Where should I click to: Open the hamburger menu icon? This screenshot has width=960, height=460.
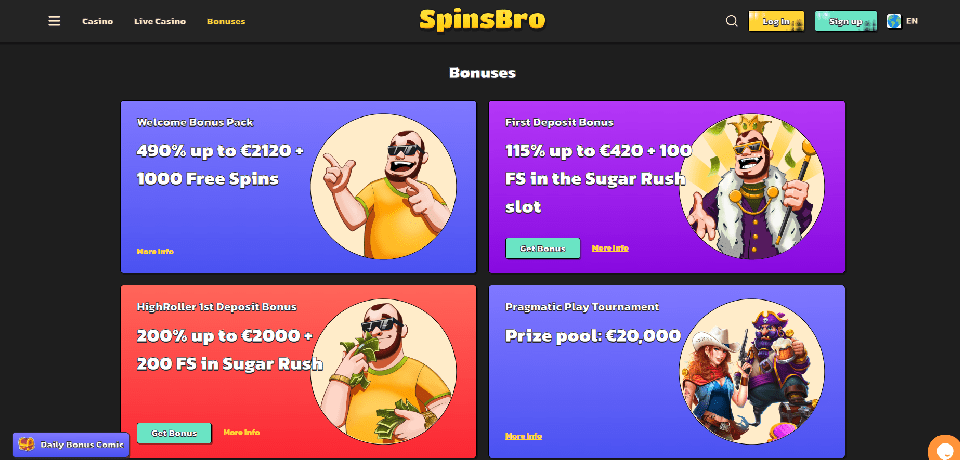tap(54, 21)
